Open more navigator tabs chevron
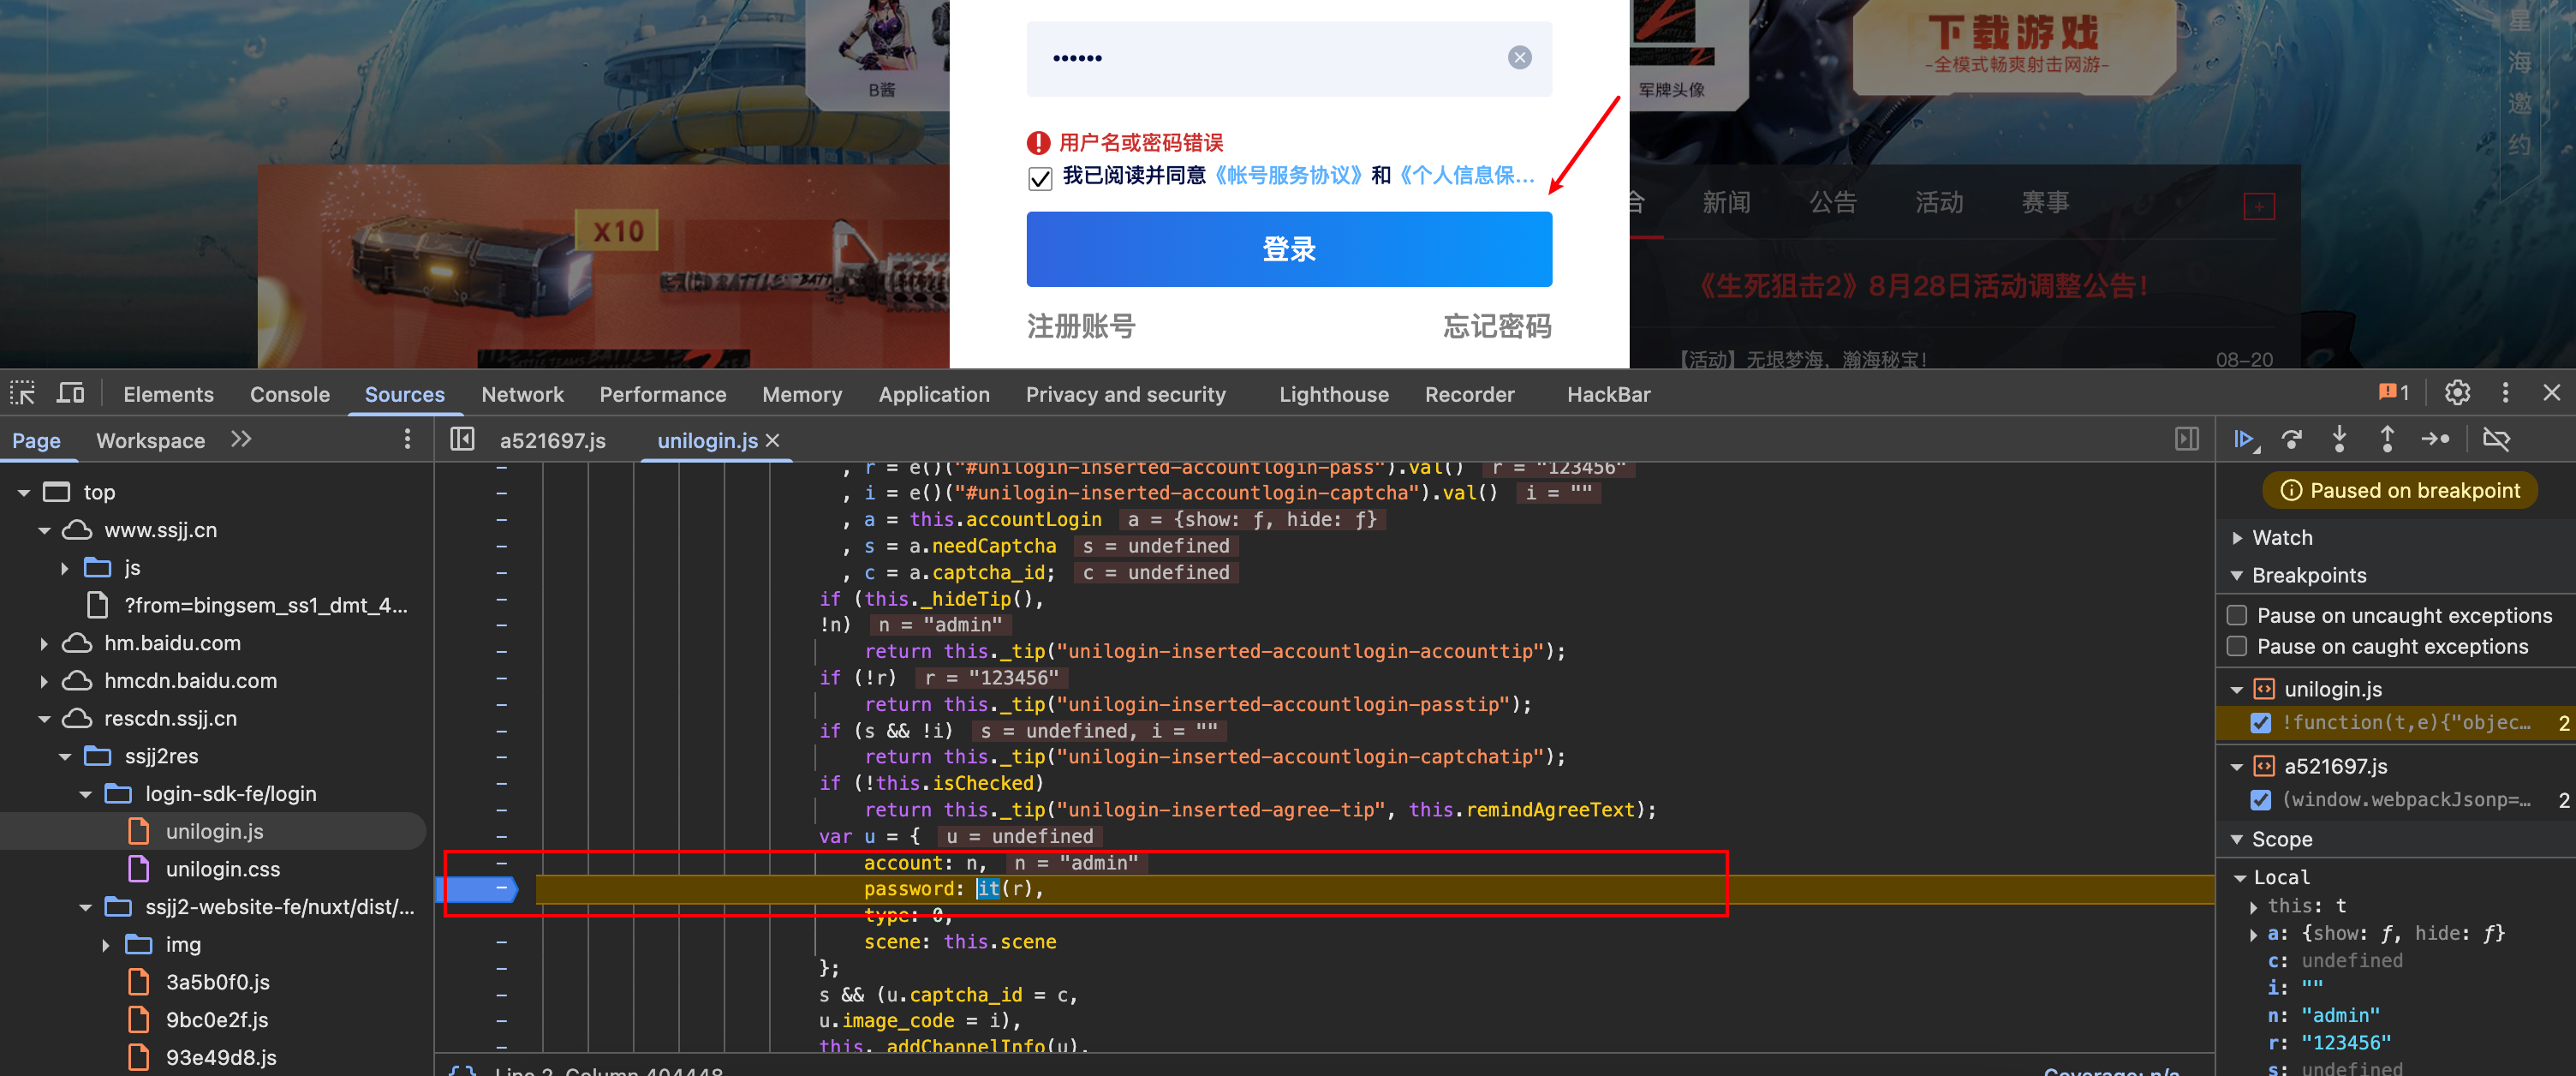2576x1076 pixels. click(x=241, y=439)
